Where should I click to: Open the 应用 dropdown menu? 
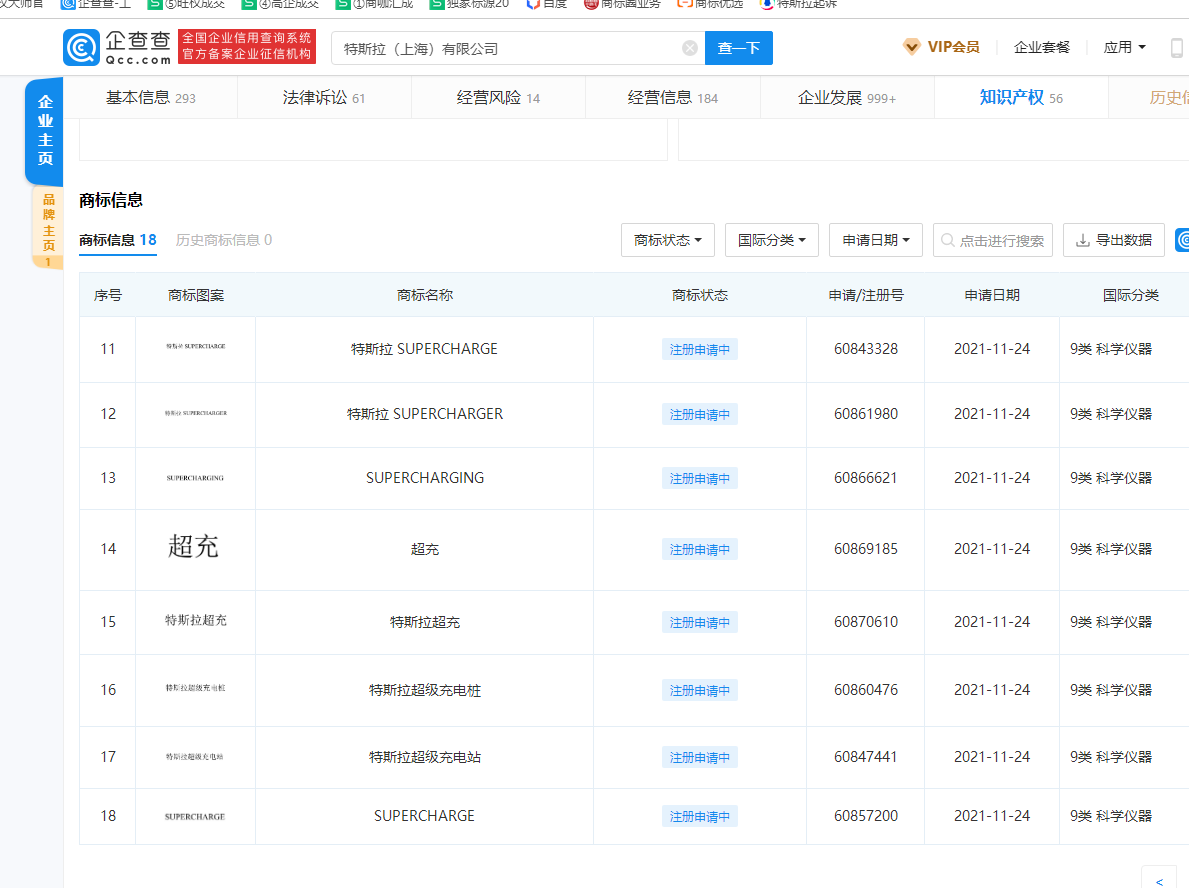(x=1125, y=47)
